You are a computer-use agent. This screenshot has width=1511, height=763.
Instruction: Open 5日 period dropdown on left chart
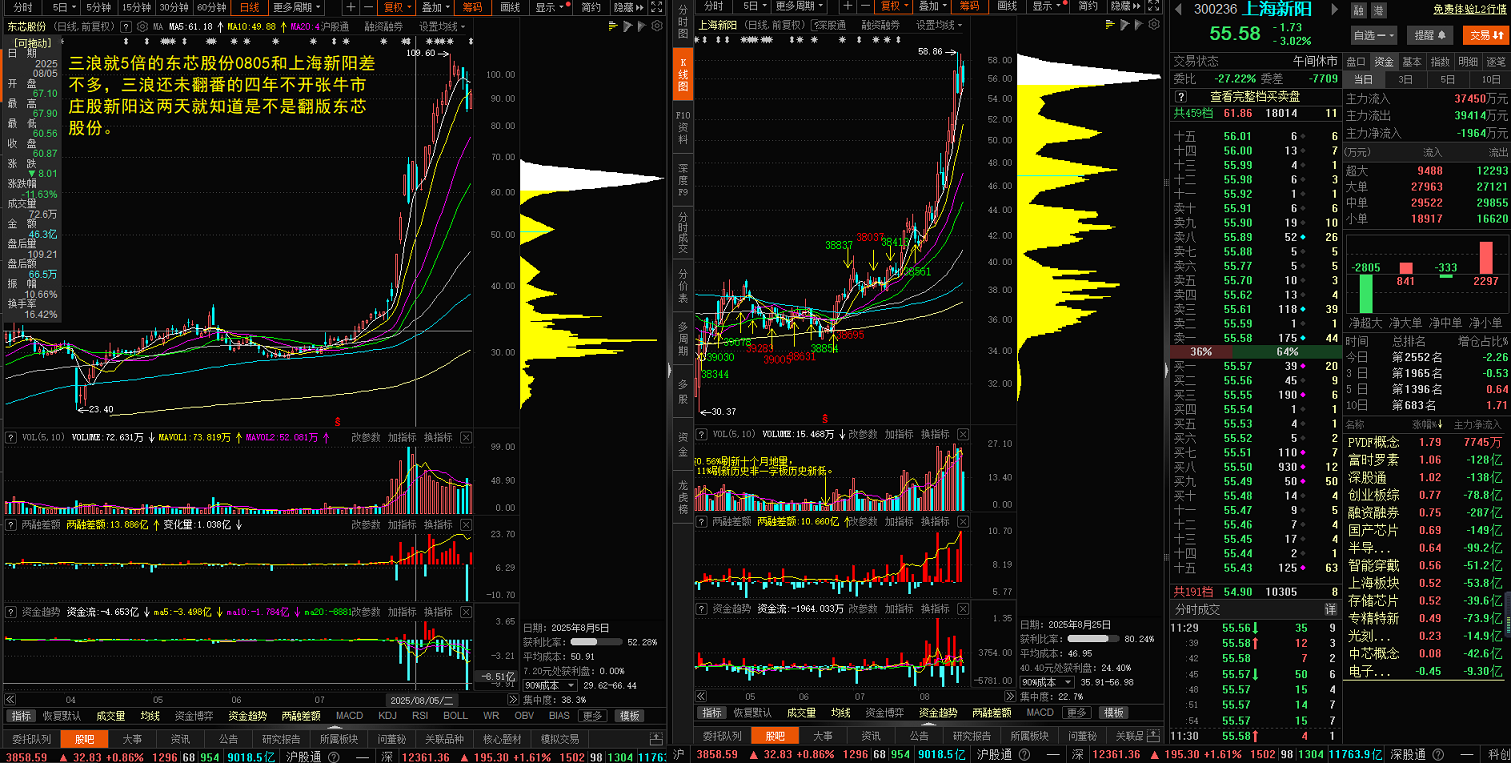tap(64, 7)
